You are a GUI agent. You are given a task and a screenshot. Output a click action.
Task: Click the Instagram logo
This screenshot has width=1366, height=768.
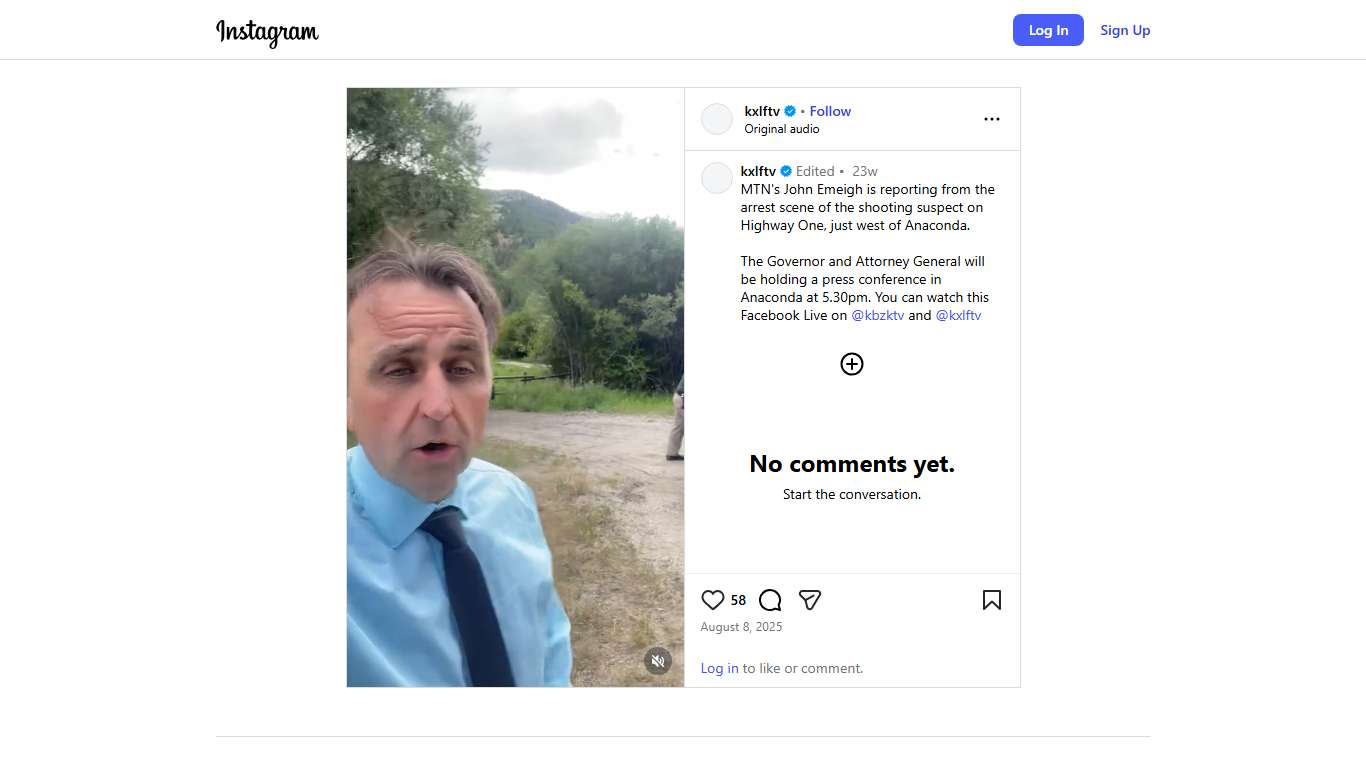point(267,31)
